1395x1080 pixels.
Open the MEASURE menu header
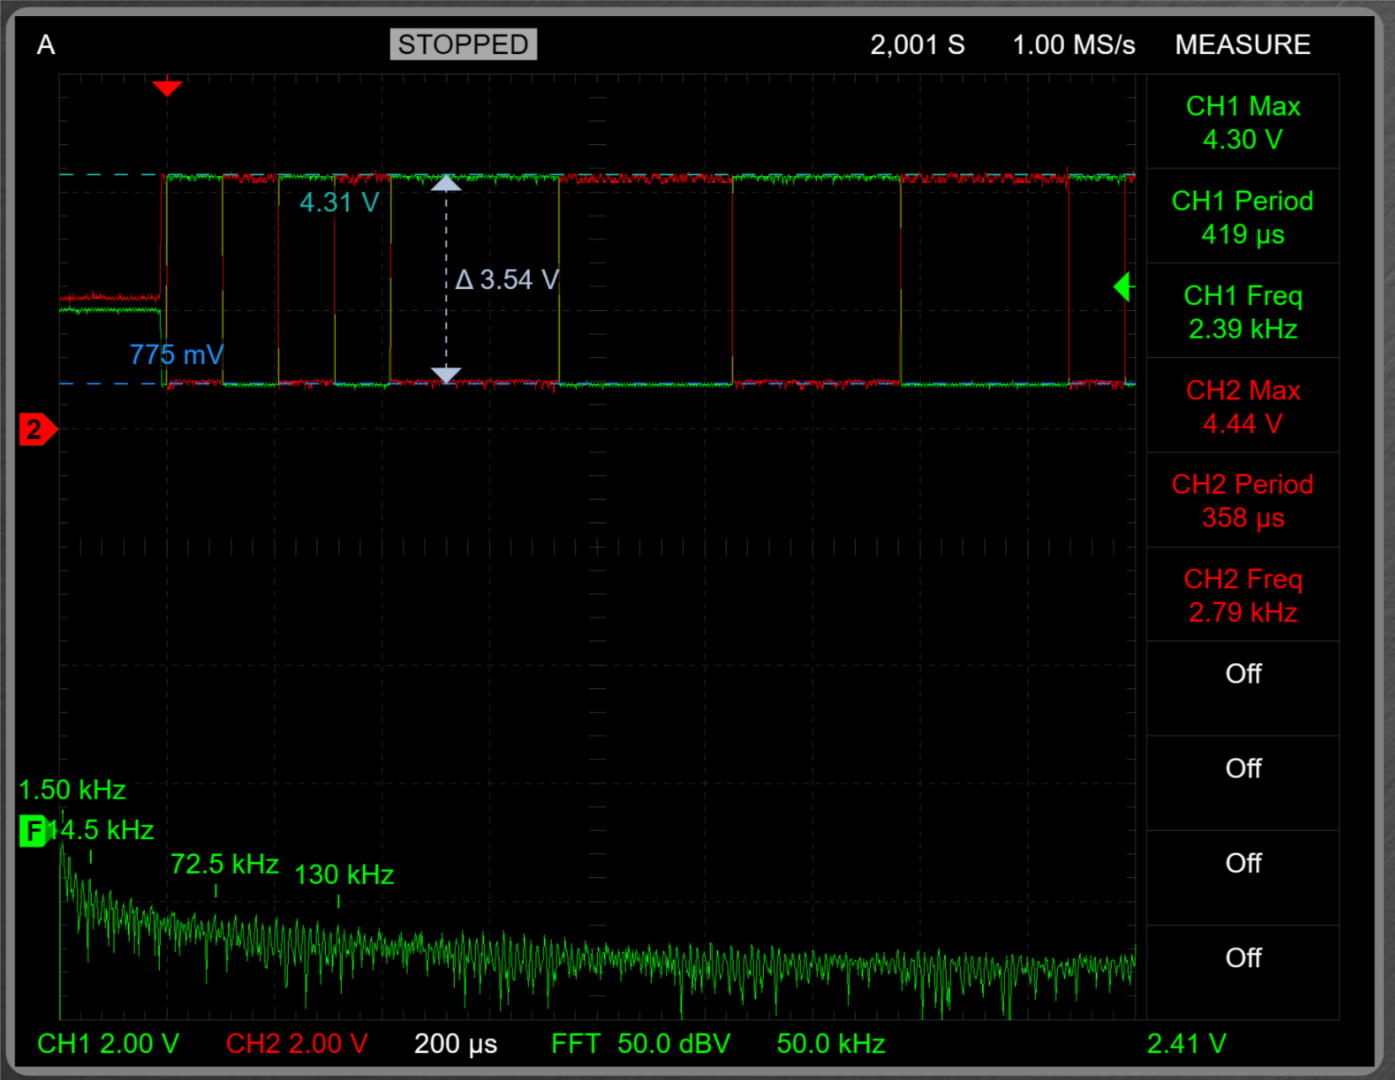1242,45
